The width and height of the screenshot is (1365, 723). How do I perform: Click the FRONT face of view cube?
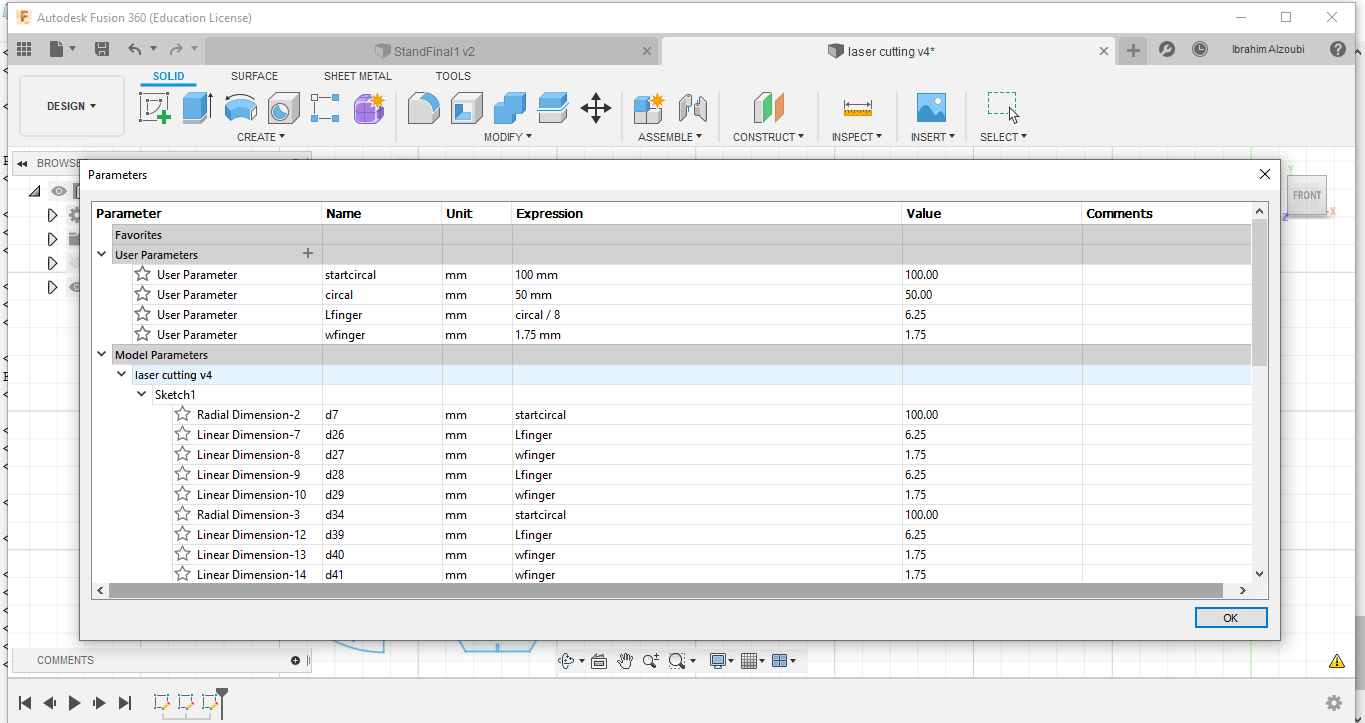(1306, 195)
